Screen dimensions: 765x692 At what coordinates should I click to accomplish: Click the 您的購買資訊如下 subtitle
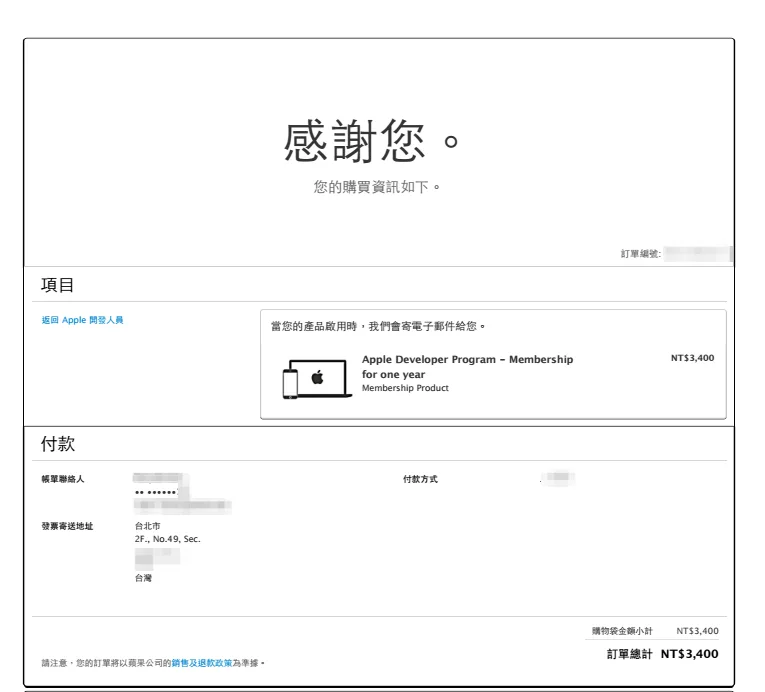click(x=377, y=187)
